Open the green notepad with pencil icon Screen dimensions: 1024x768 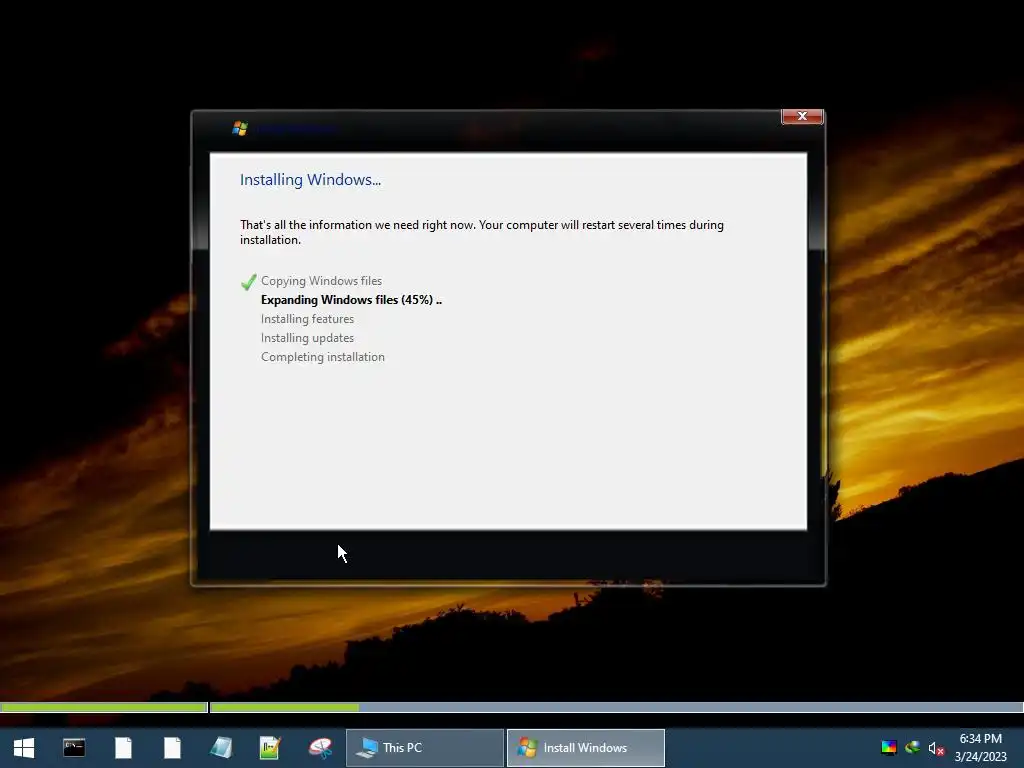[x=270, y=748]
